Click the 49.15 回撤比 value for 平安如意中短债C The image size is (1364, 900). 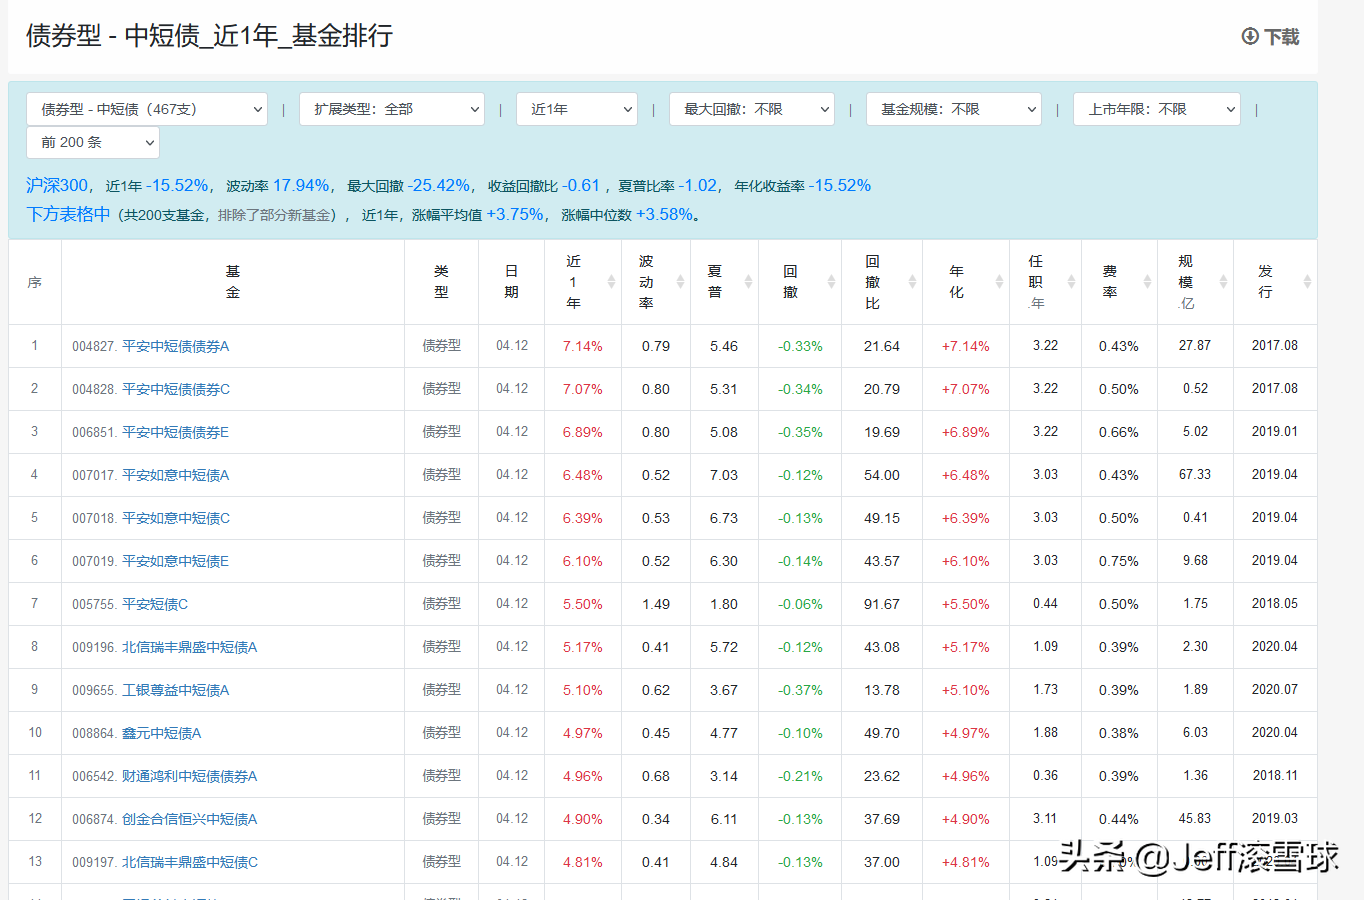(x=882, y=518)
